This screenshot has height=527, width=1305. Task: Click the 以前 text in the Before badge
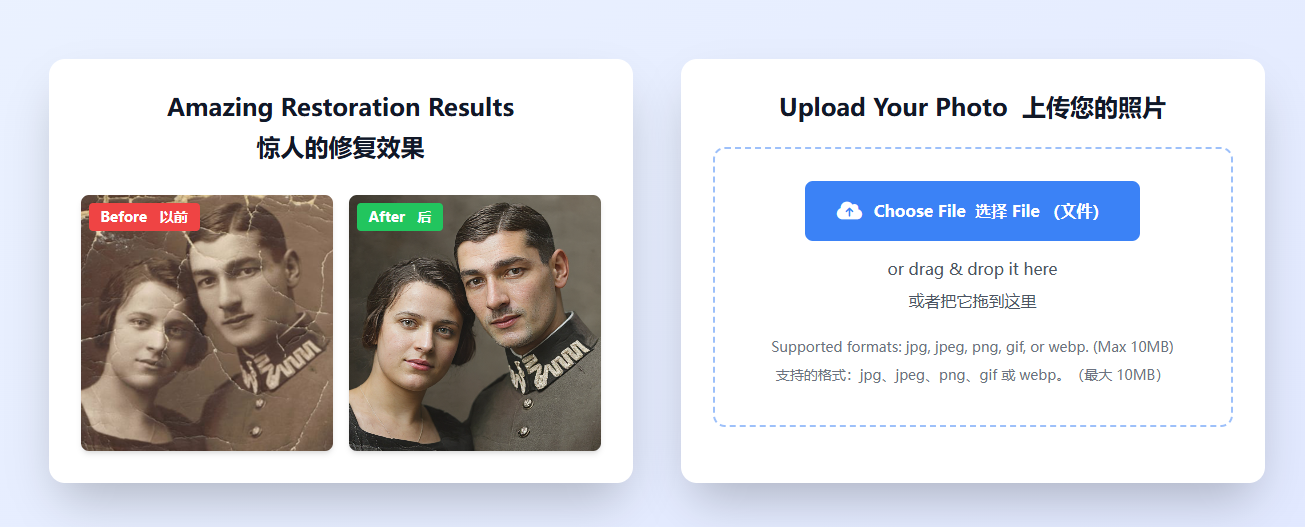[173, 217]
